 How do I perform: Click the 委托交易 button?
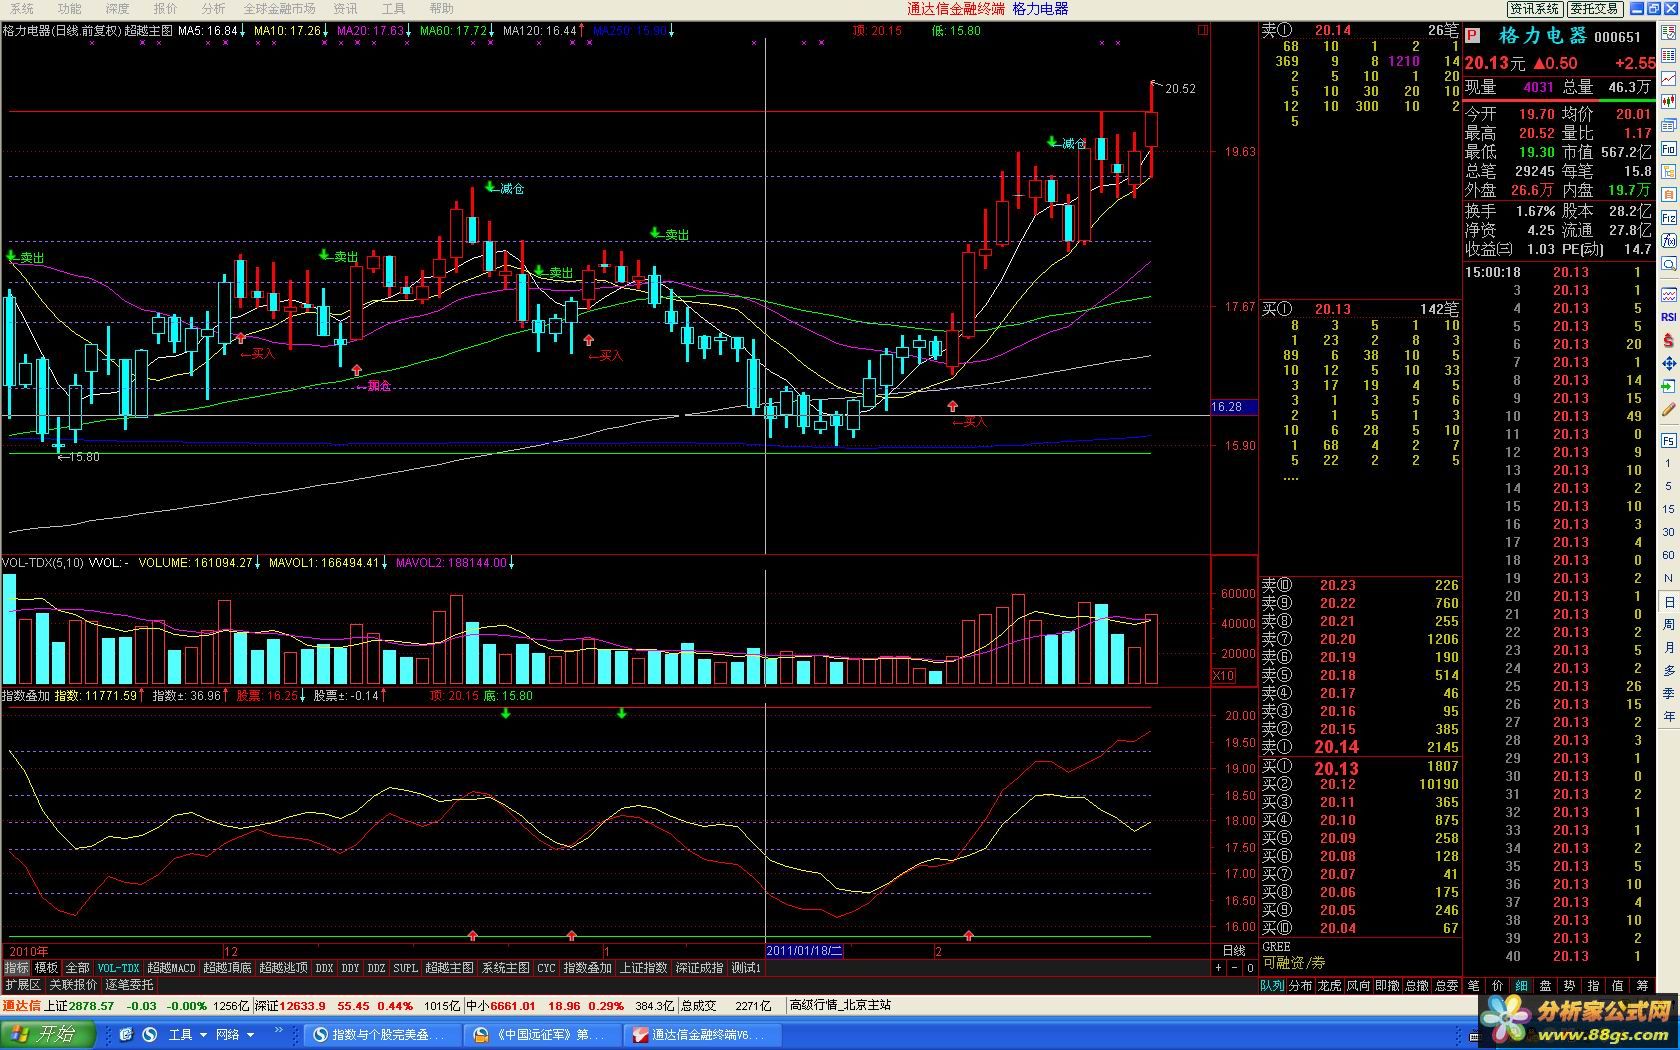pyautogui.click(x=1594, y=8)
